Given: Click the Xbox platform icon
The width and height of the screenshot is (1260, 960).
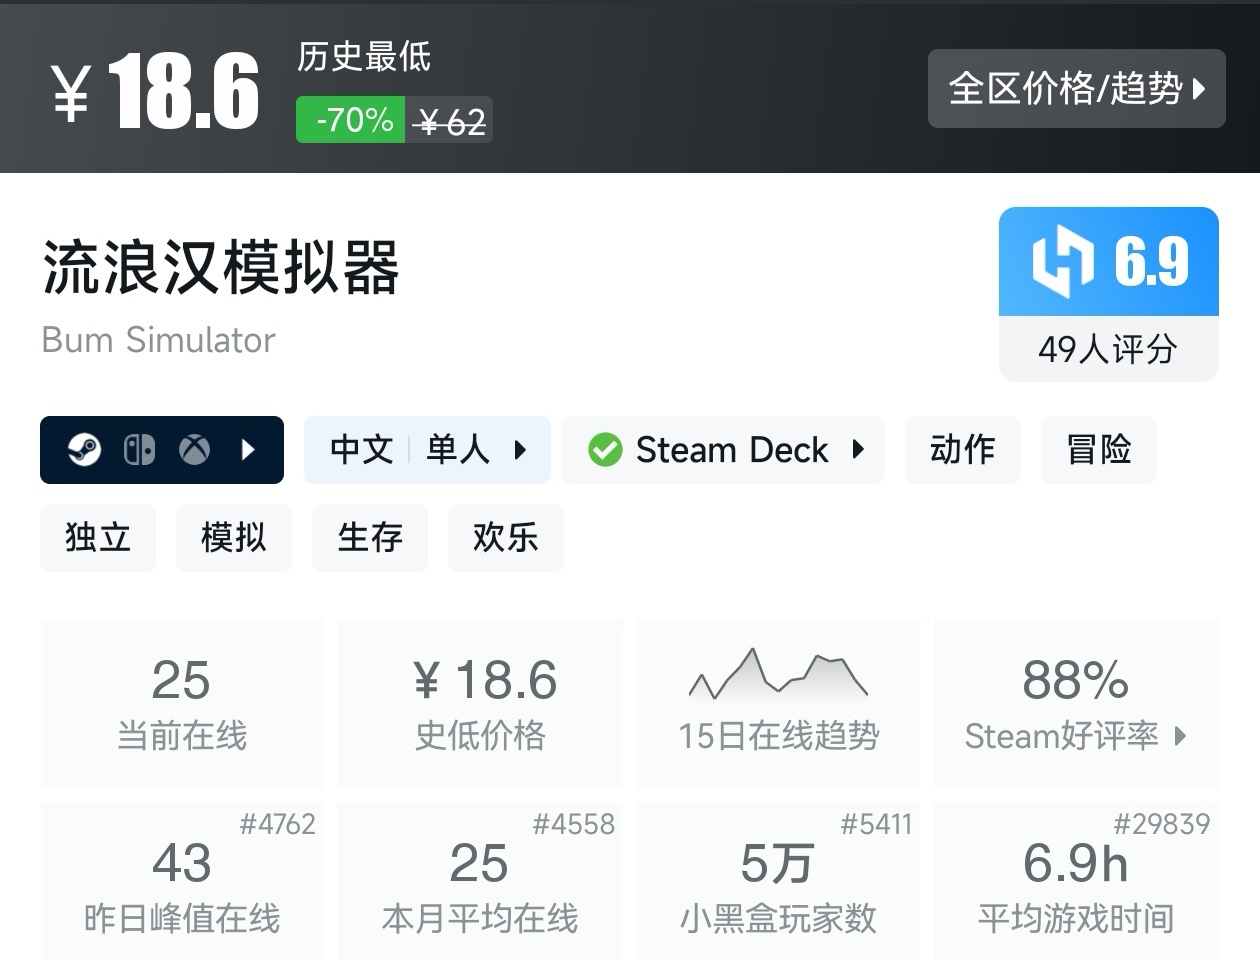Looking at the screenshot, I should [194, 450].
